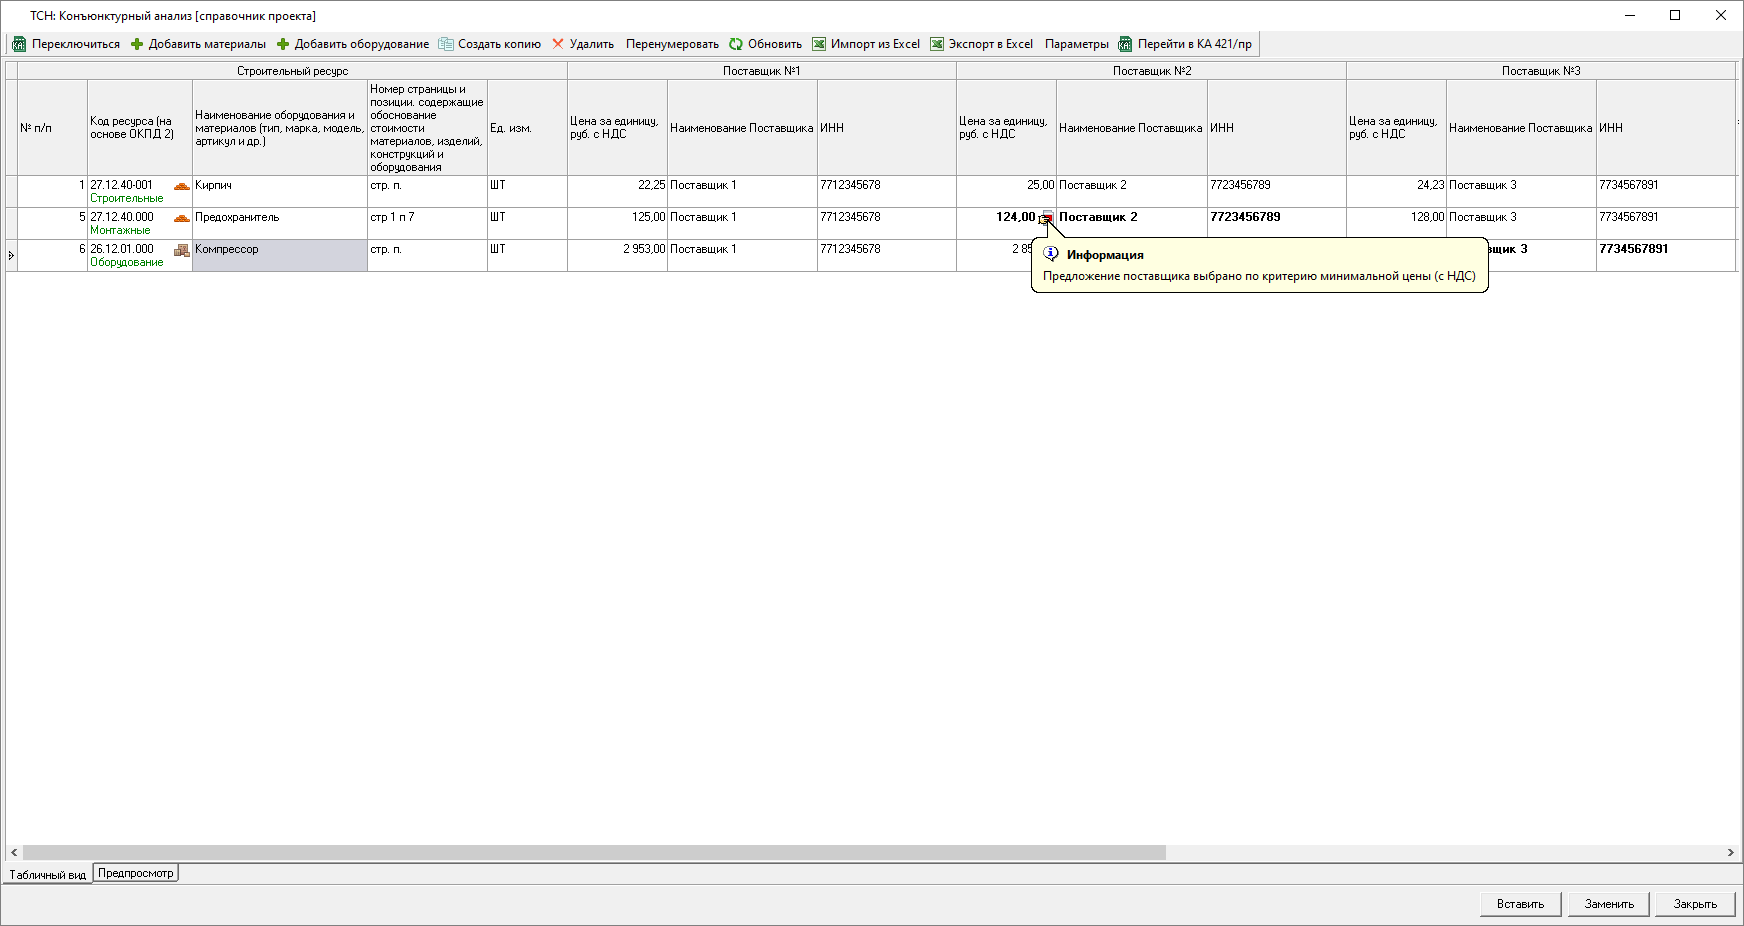This screenshot has height=926, width=1744.
Task: Go to КА 421/пр
Action: pos(1185,44)
